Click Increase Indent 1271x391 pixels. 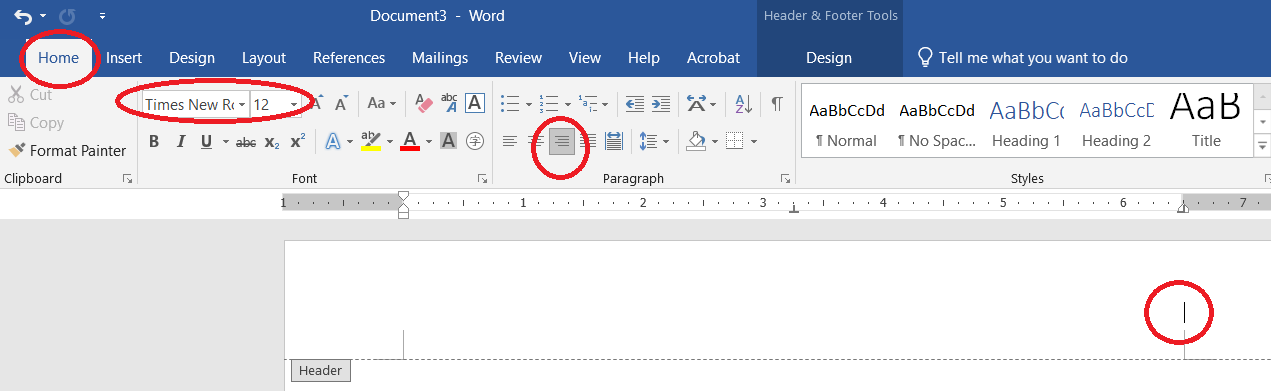coord(660,104)
